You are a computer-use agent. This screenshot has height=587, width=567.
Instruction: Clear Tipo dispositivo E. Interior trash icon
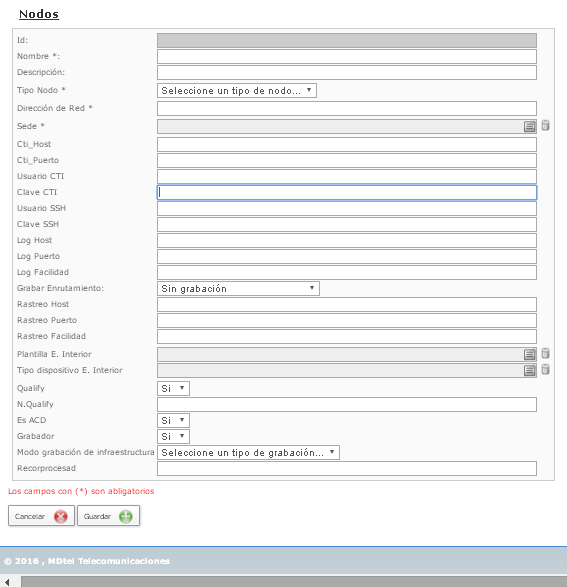545,369
